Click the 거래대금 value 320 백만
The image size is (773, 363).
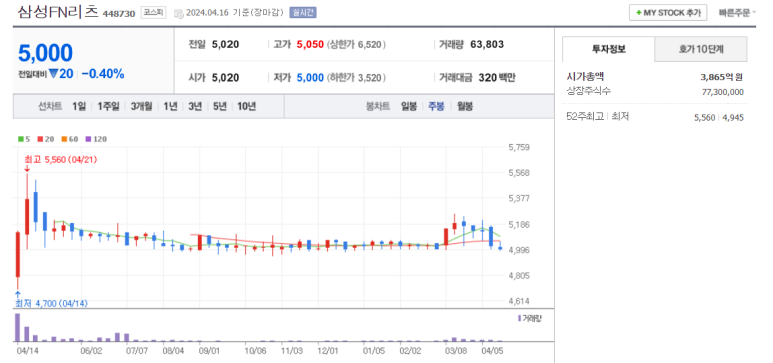pyautogui.click(x=497, y=78)
